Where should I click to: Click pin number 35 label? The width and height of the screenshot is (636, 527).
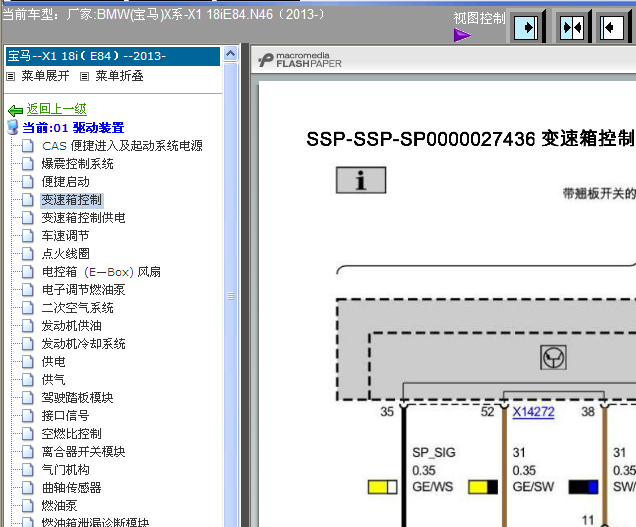point(387,412)
